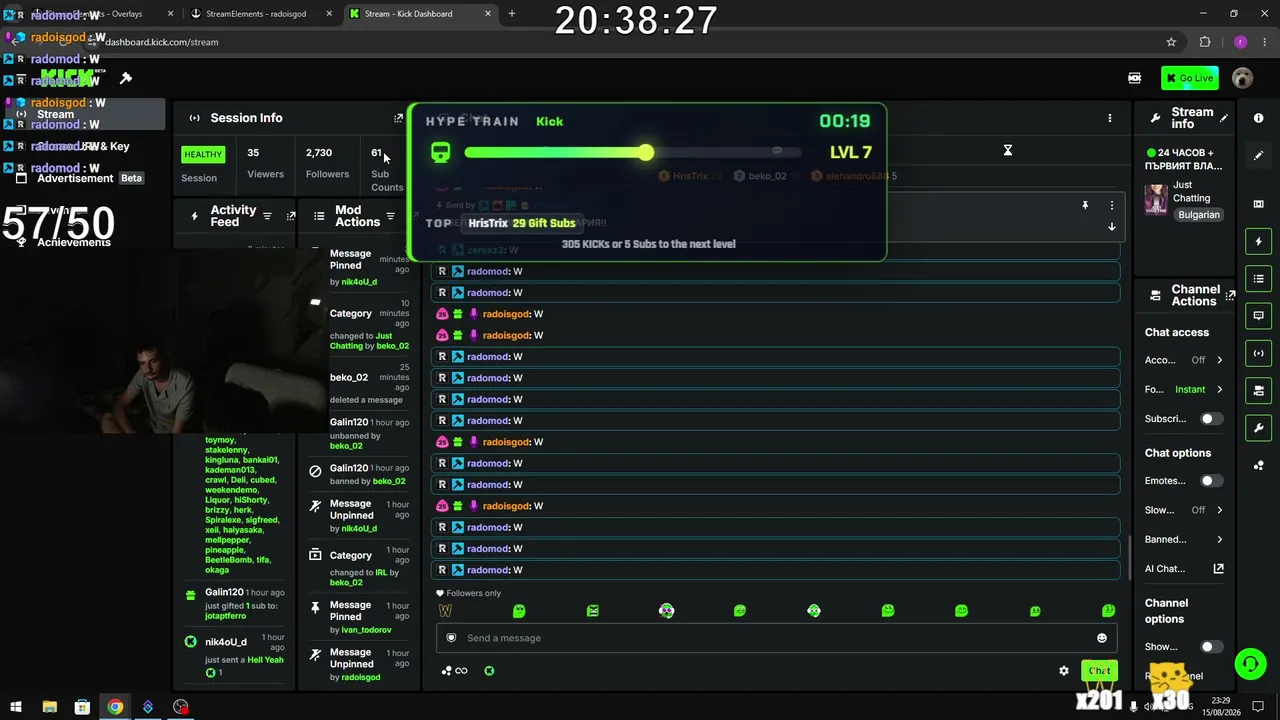Edit Stream info with the pencil icon
Viewport: 1280px width, 720px height.
click(x=1224, y=118)
